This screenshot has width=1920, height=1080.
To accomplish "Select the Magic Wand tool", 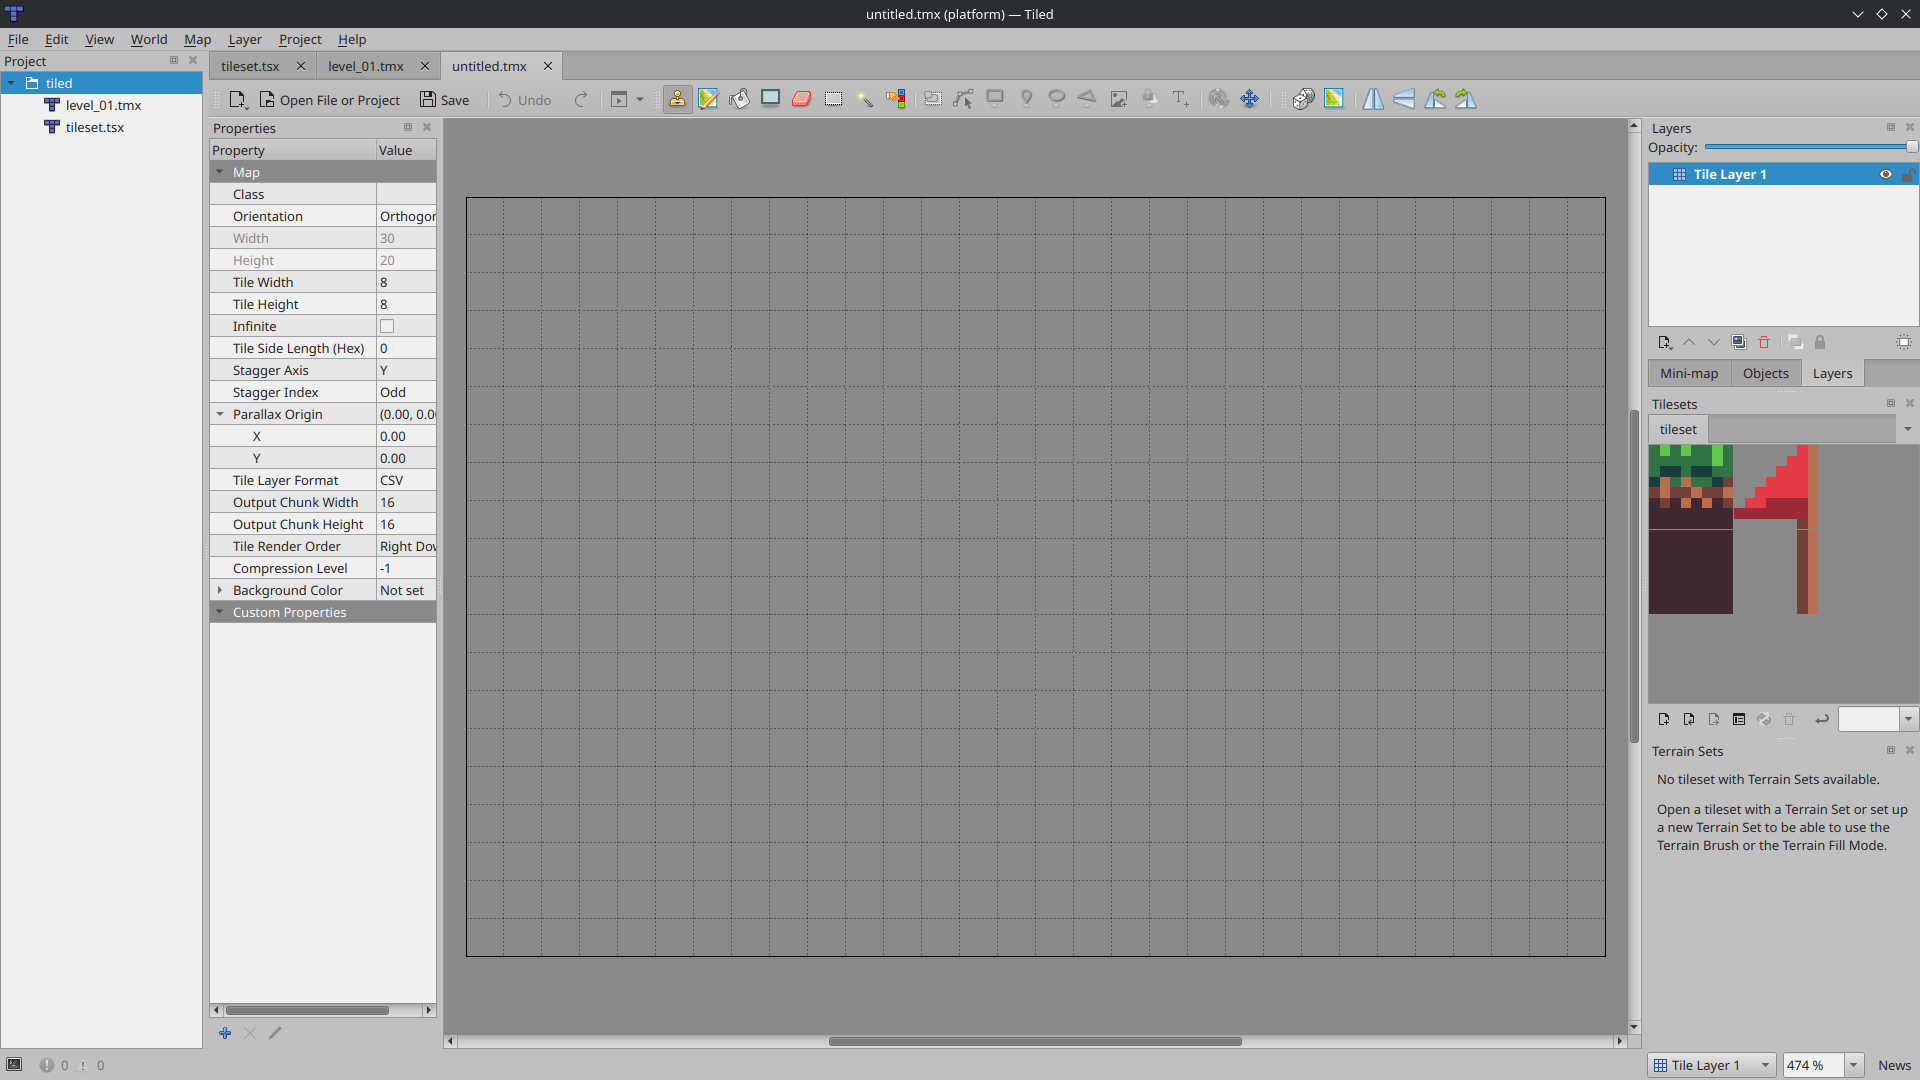I will pyautogui.click(x=864, y=99).
